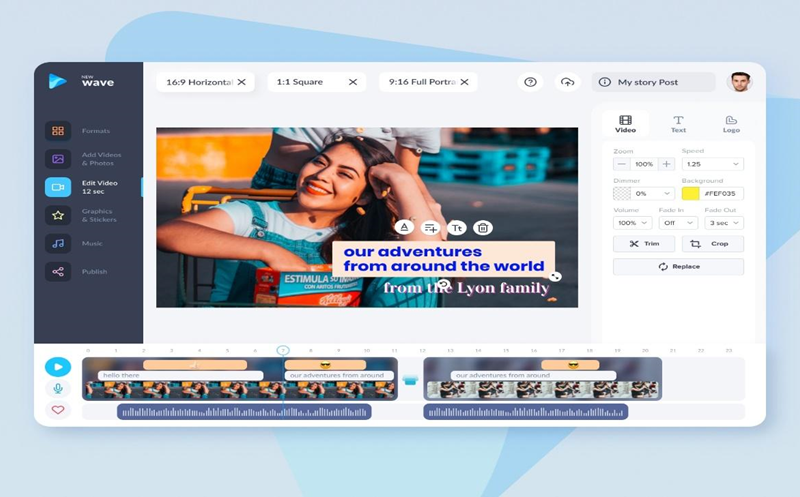The height and width of the screenshot is (497, 800).
Task: Decrease zoom with the minus button
Action: pyautogui.click(x=621, y=164)
